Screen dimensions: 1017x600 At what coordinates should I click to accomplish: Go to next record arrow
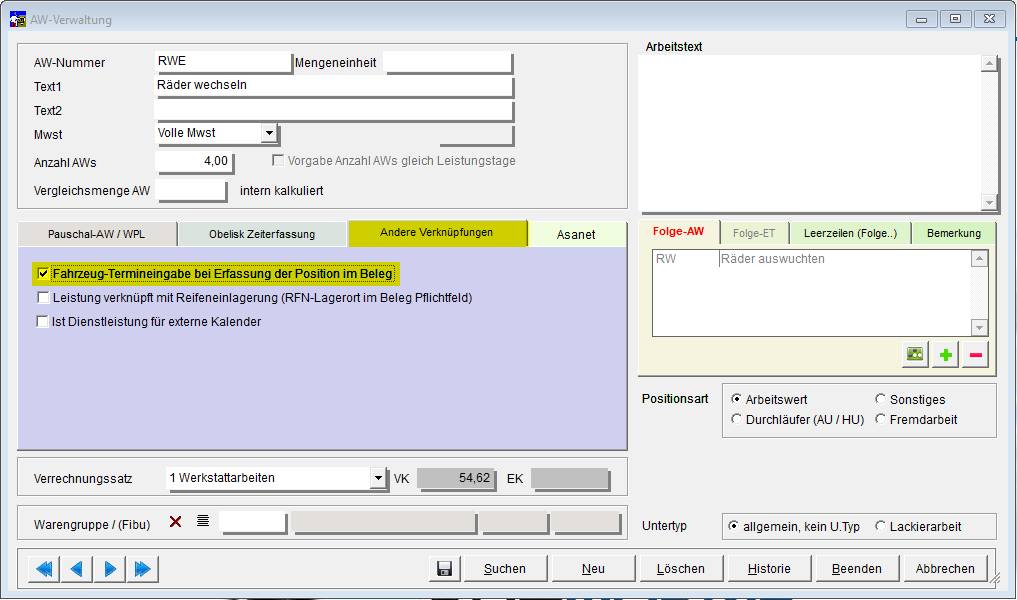pos(110,569)
